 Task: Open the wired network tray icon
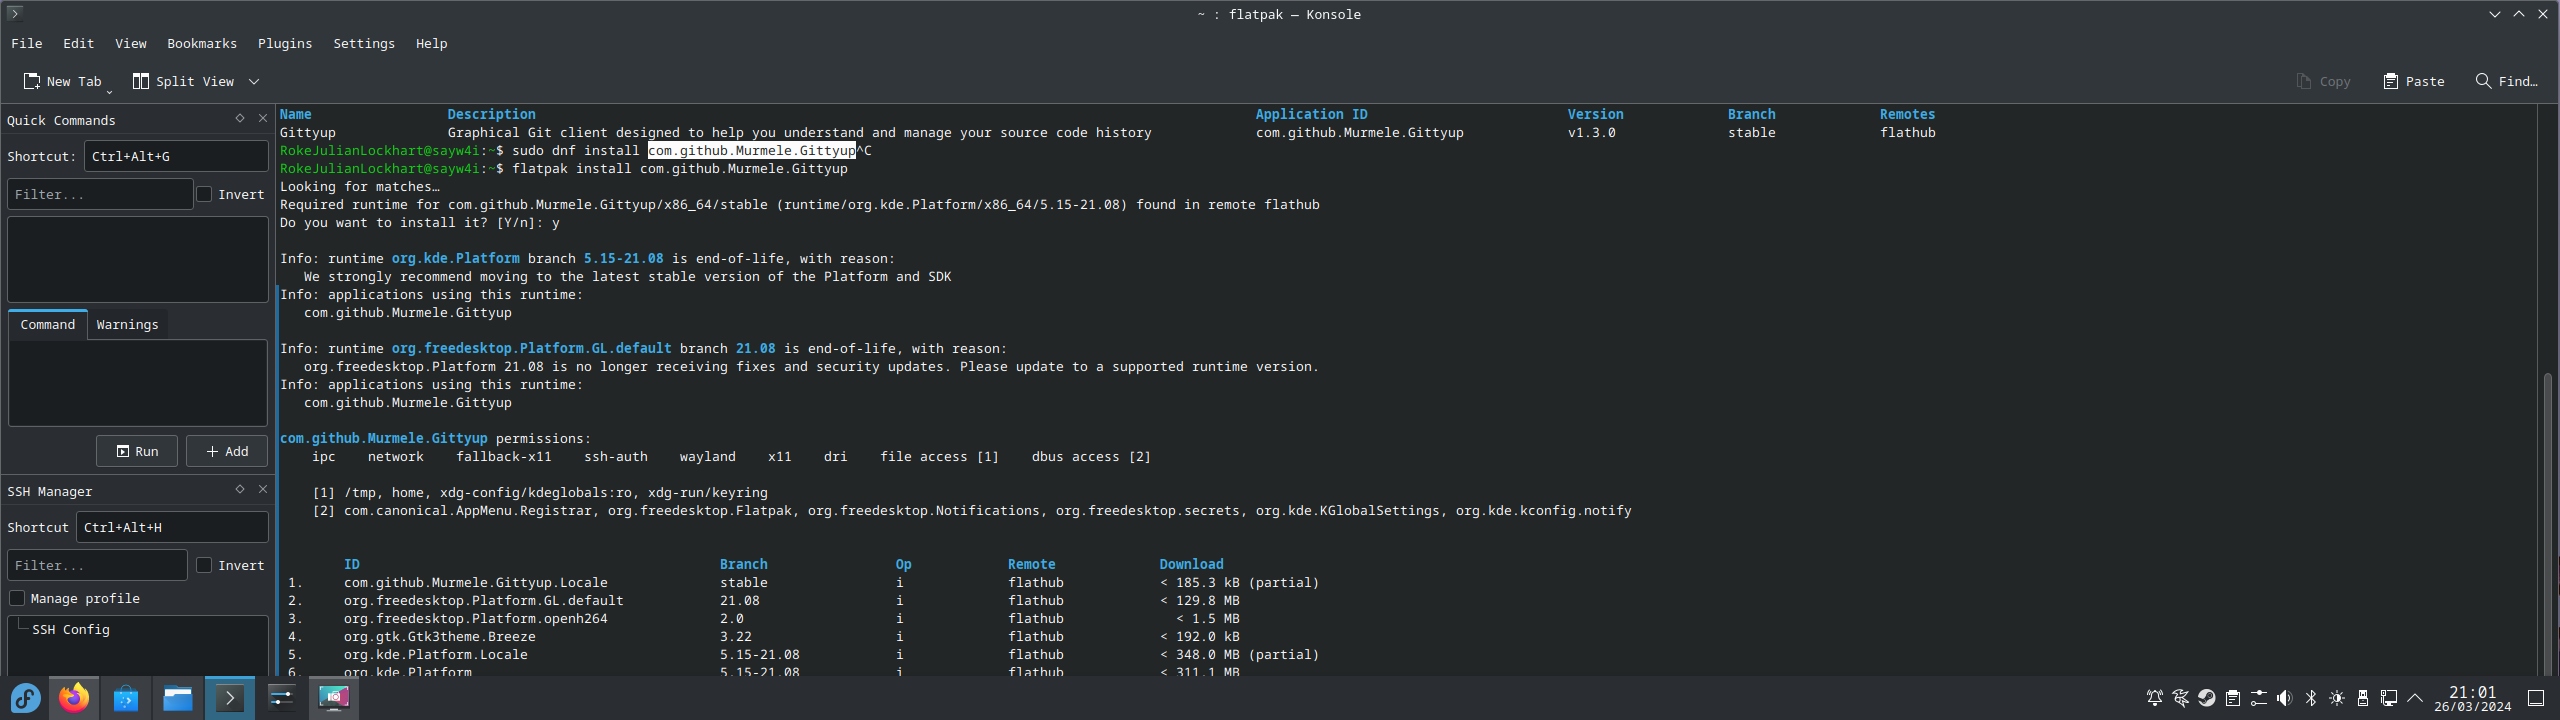2389,698
